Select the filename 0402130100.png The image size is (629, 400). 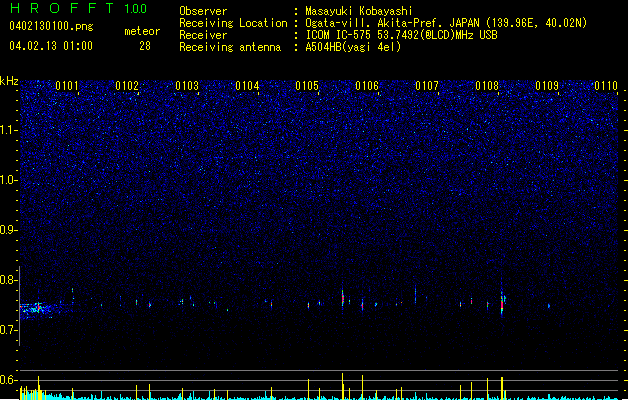(x=51, y=26)
